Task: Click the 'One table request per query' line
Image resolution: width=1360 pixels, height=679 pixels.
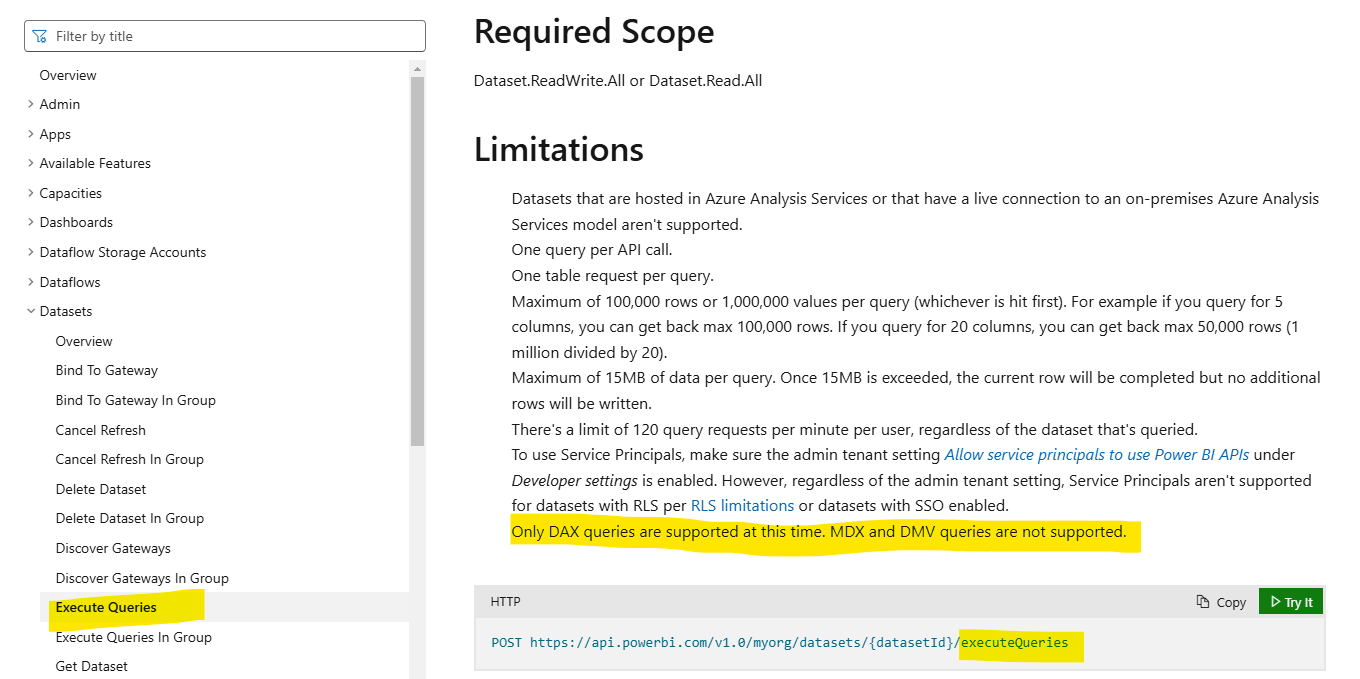Action: tap(612, 275)
